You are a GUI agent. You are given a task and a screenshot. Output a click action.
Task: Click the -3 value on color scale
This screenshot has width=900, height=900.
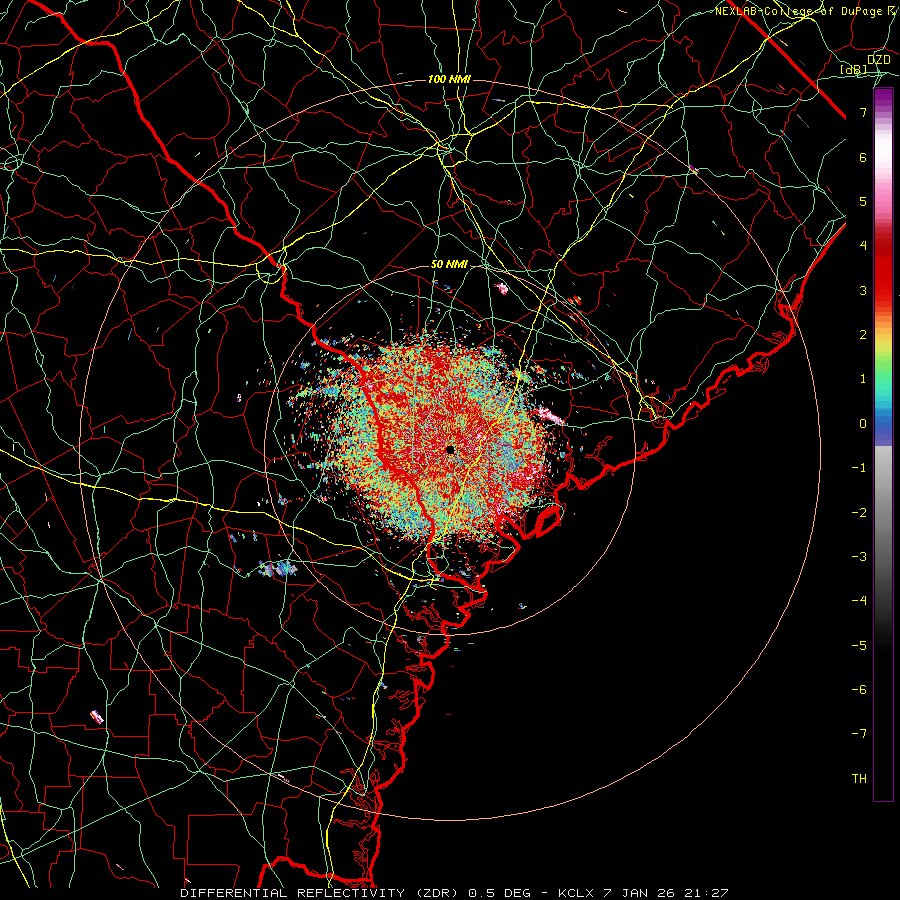859,557
